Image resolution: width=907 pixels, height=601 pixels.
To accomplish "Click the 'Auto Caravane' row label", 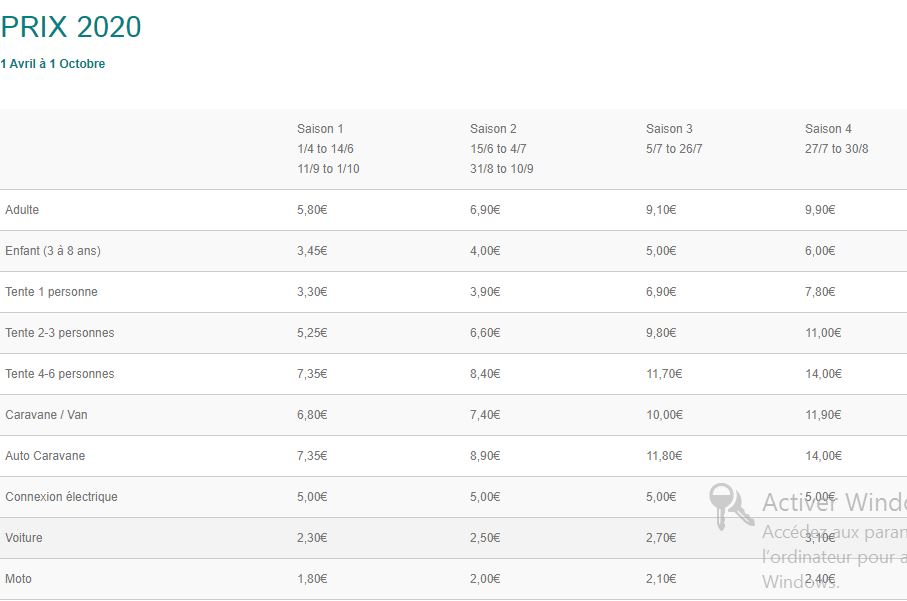I will (x=45, y=456).
